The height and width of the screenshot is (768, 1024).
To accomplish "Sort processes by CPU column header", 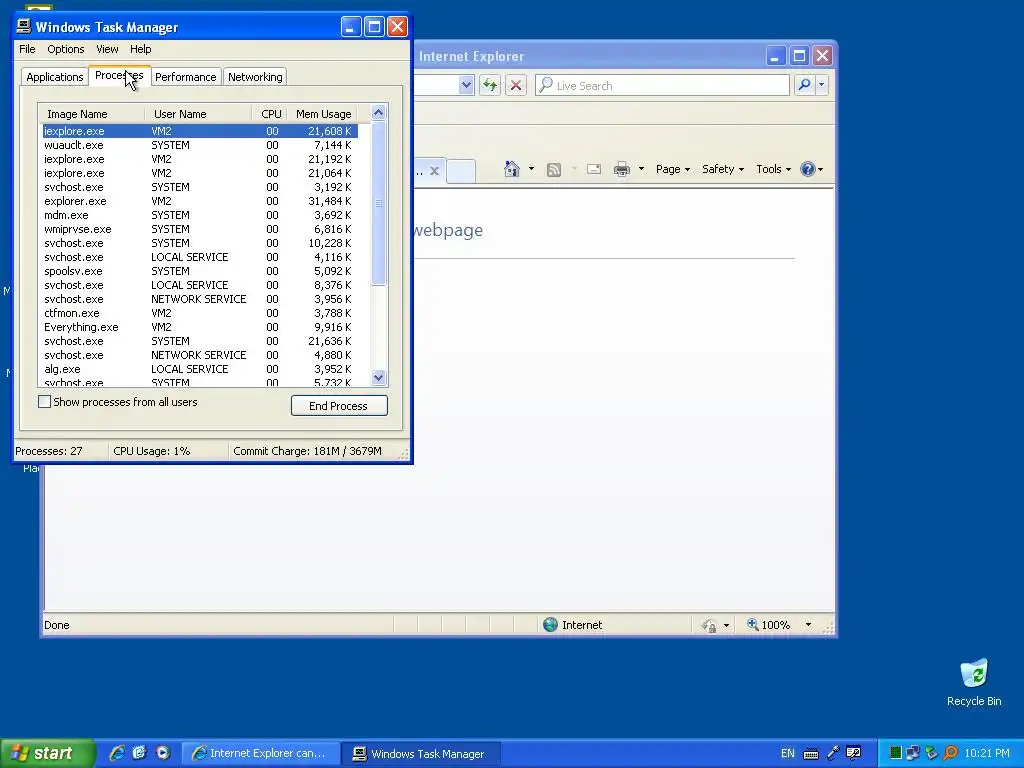I will (270, 114).
